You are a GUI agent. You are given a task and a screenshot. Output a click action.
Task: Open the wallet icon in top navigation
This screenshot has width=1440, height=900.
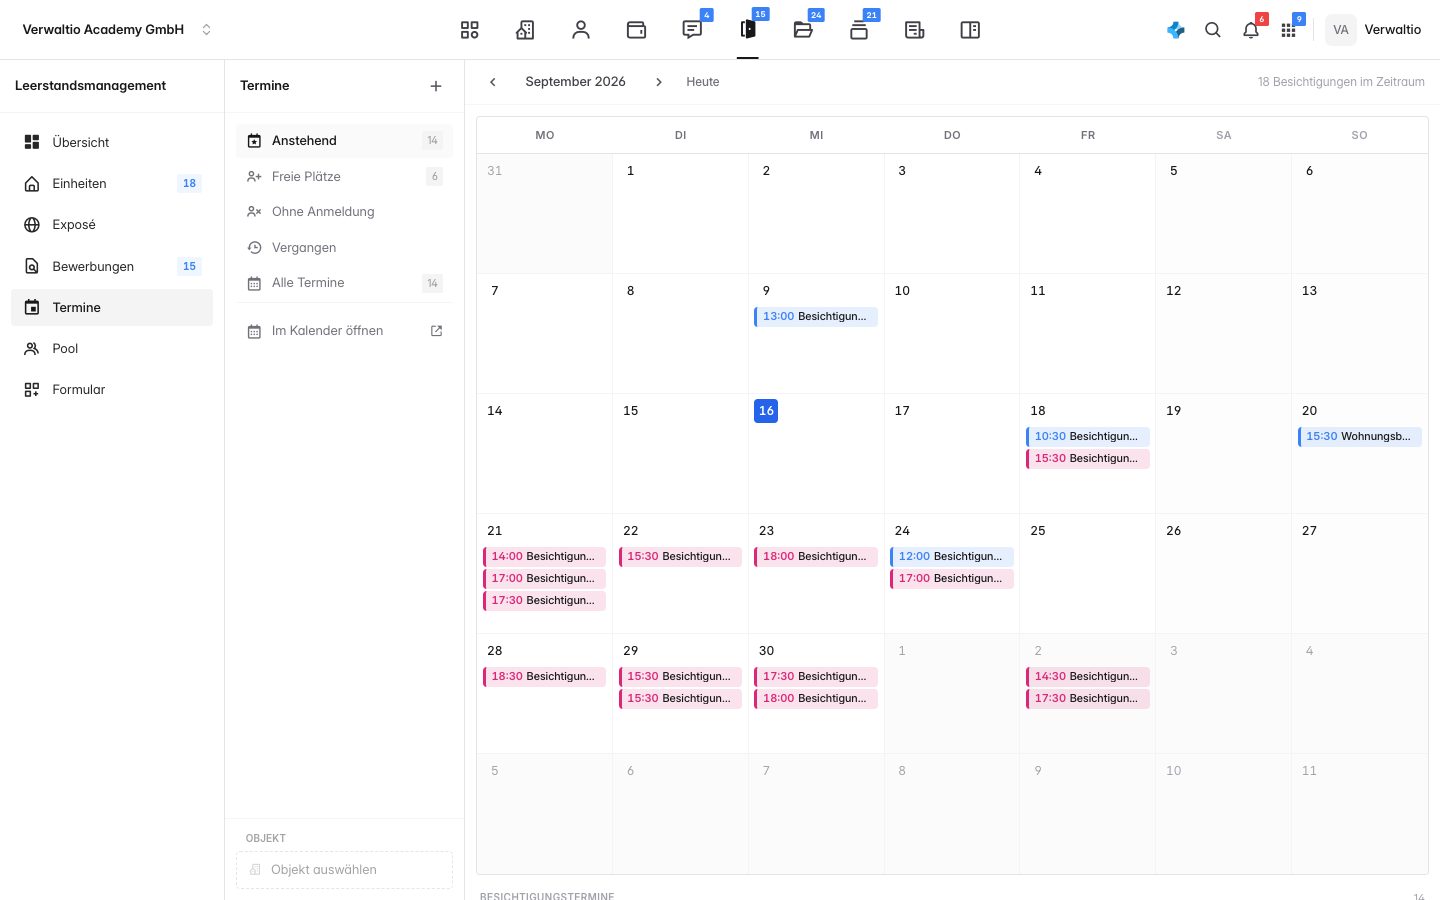[x=636, y=30]
